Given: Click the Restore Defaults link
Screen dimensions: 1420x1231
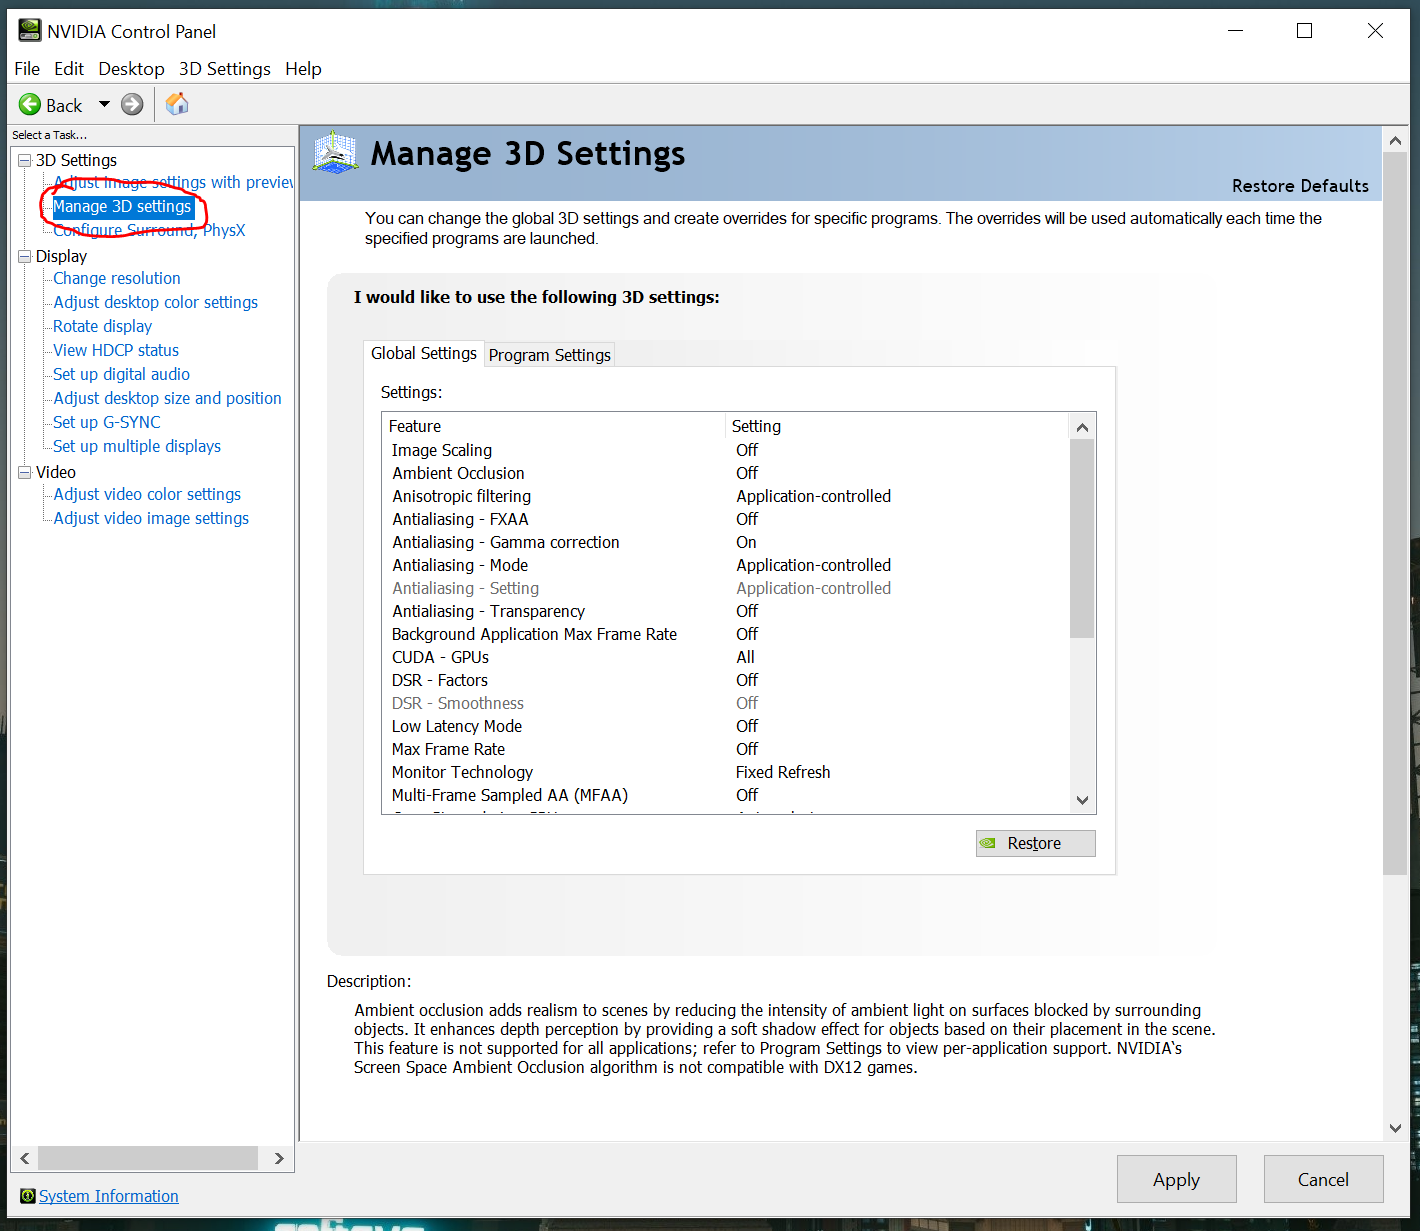Looking at the screenshot, I should (1300, 186).
